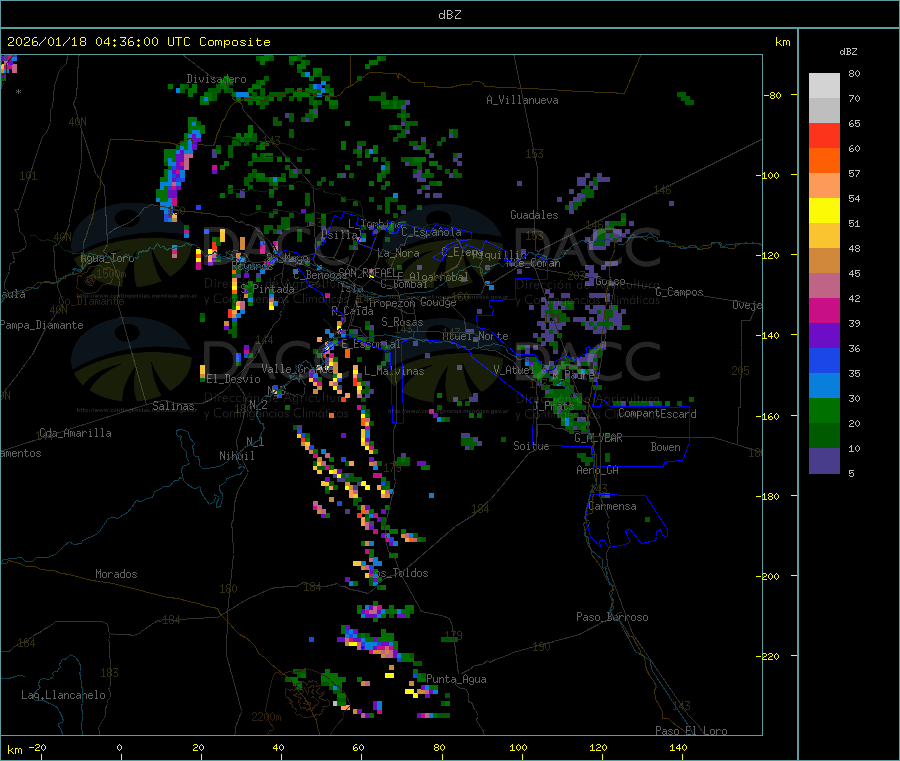Select the slate purple 5-10 dBZ legend swatch
The image size is (900, 761).
click(x=824, y=461)
